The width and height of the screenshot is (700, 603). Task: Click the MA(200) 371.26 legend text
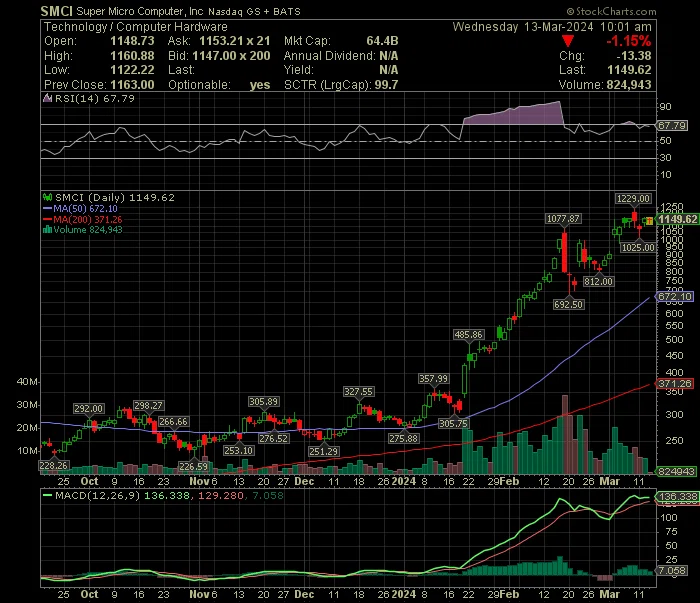pyautogui.click(x=88, y=220)
